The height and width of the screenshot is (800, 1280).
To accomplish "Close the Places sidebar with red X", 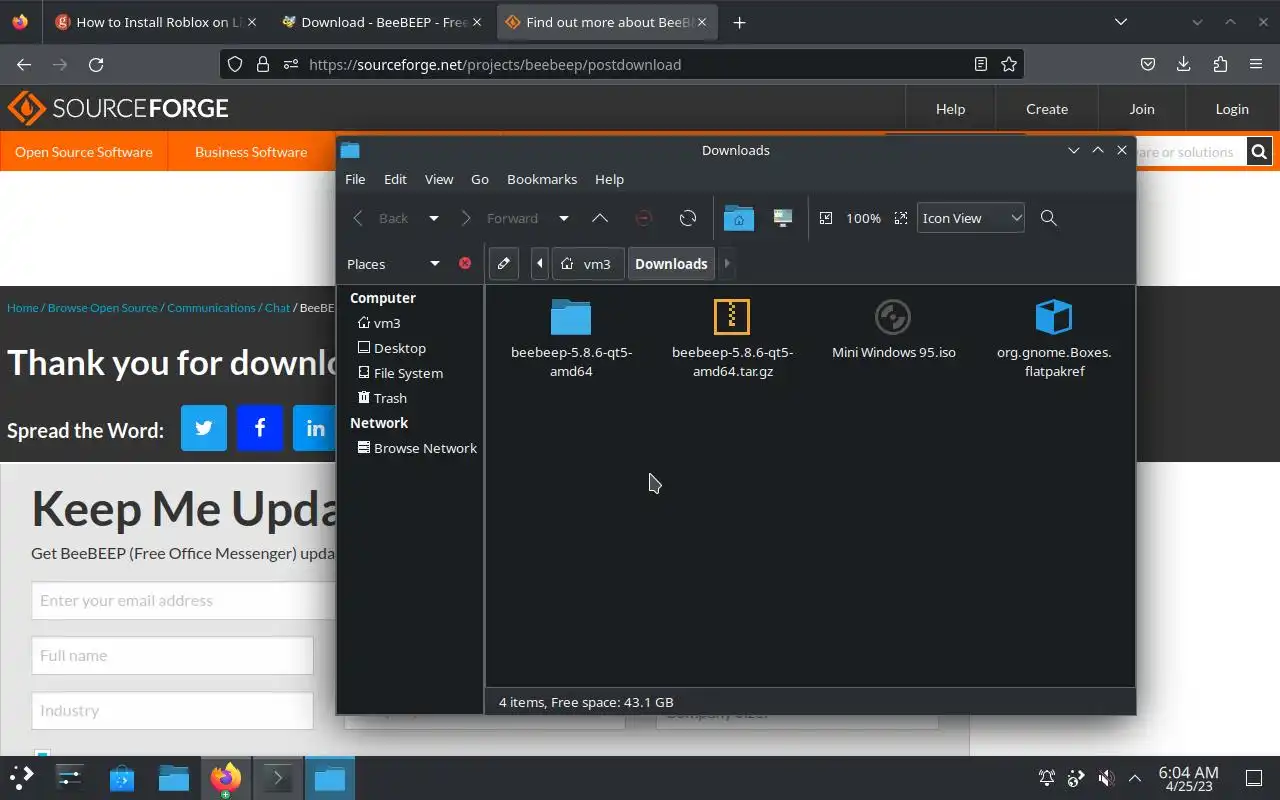I will (x=465, y=263).
